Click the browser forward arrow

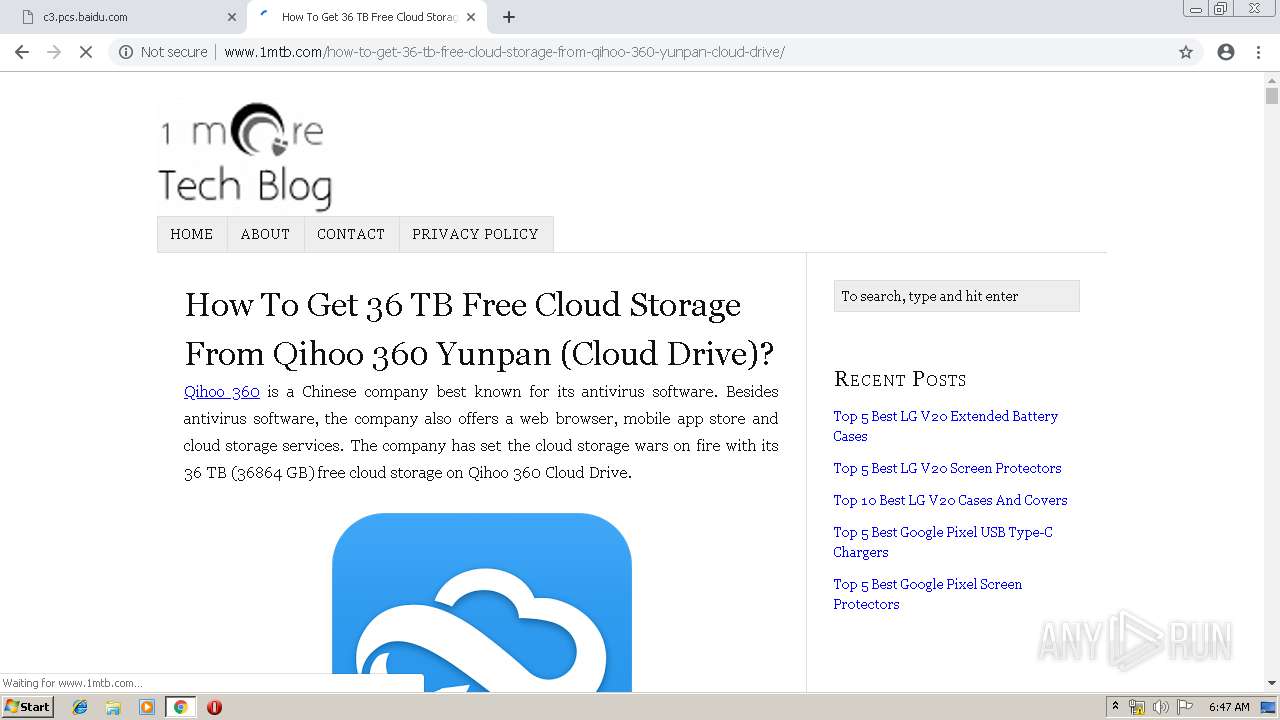tap(54, 52)
